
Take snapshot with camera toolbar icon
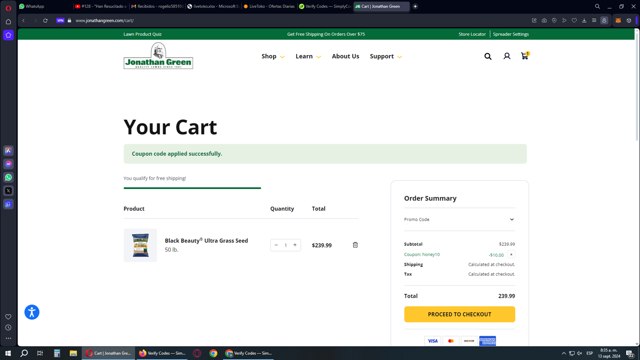(x=544, y=20)
